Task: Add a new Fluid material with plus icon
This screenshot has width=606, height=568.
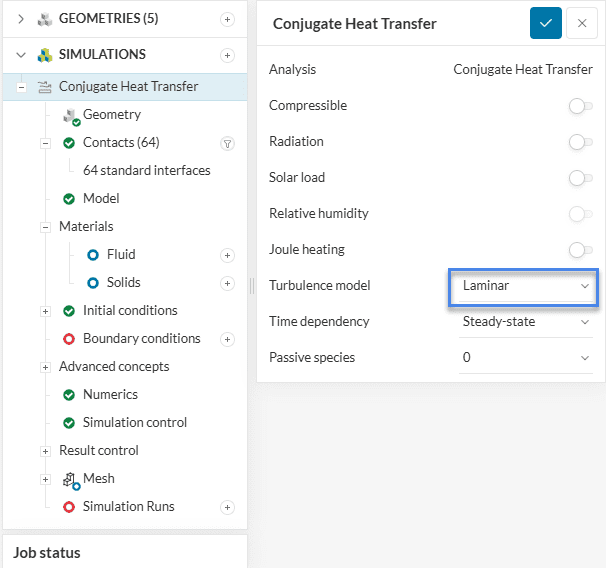Action: click(x=227, y=255)
